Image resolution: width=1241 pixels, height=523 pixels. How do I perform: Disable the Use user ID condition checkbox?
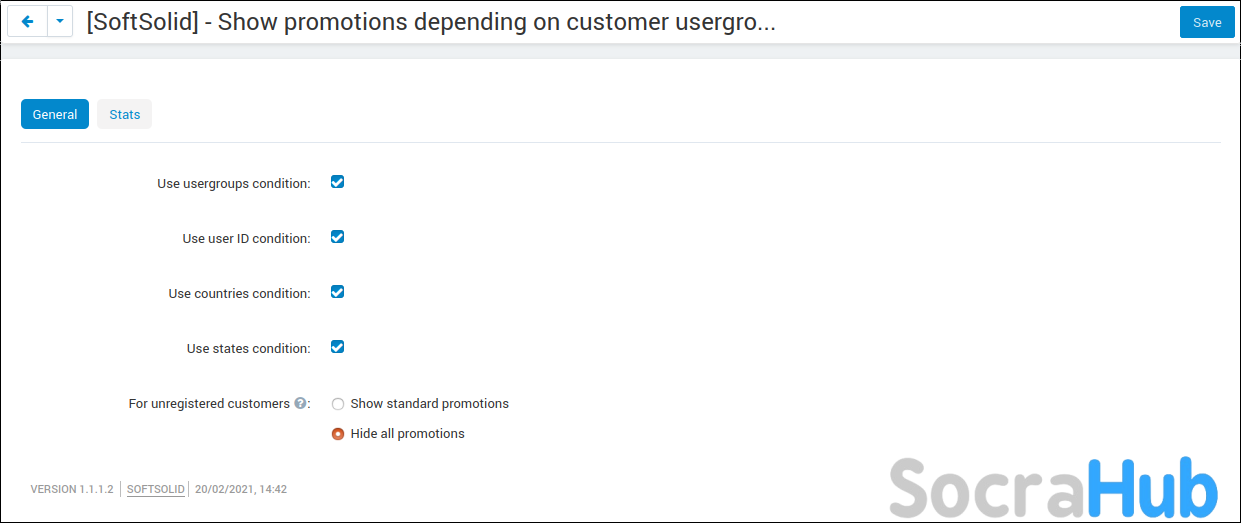click(x=338, y=237)
